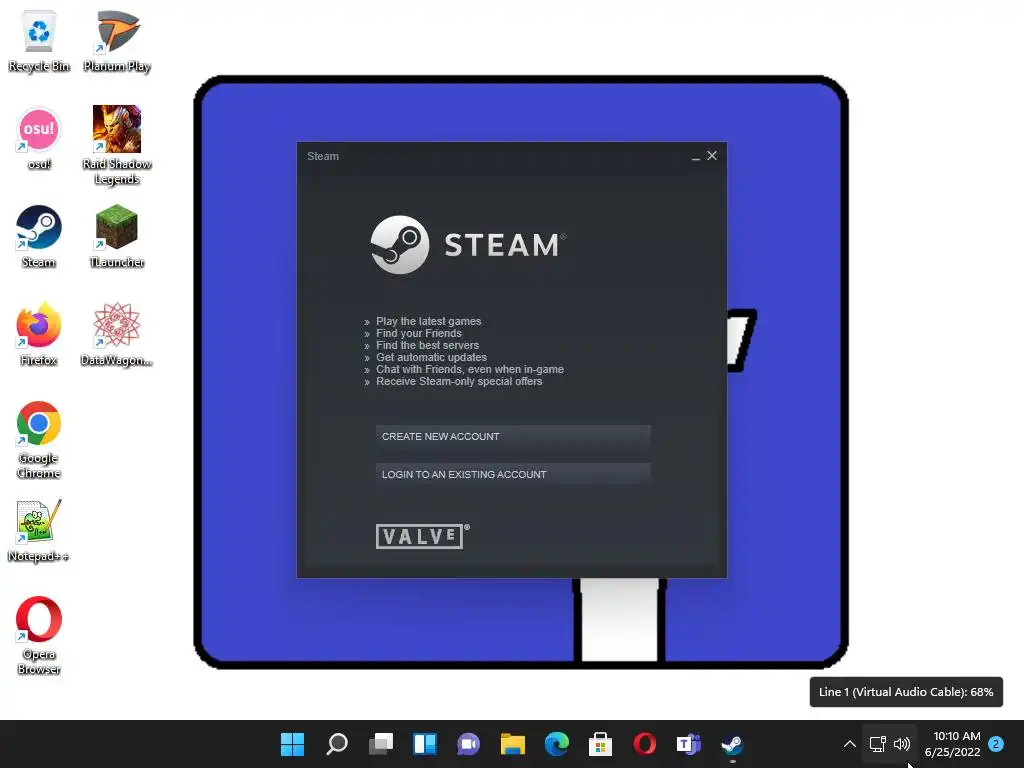Click the Valve logo in Steam

point(422,536)
